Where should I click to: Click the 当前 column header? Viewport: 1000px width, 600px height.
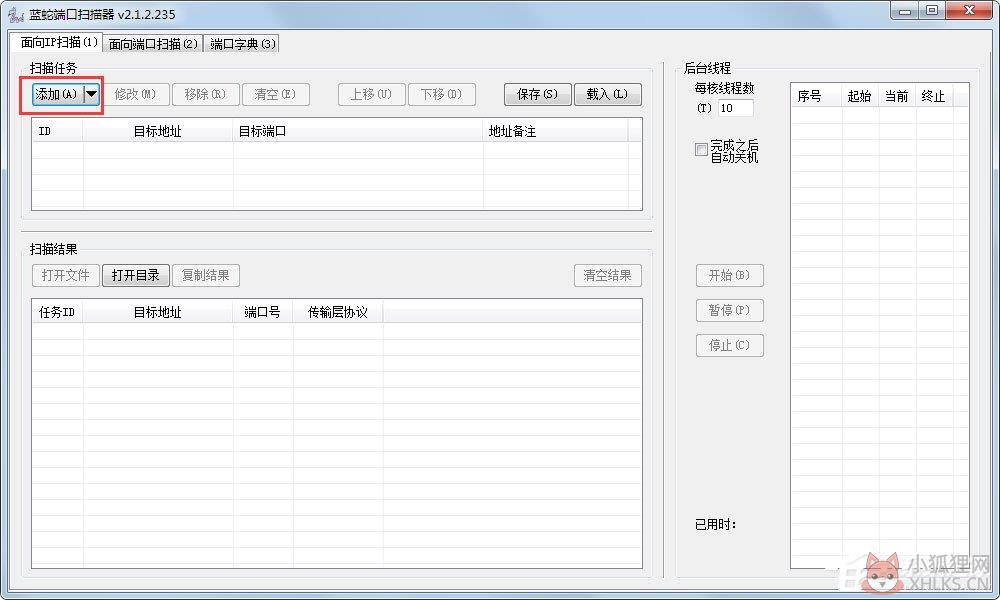click(x=897, y=96)
